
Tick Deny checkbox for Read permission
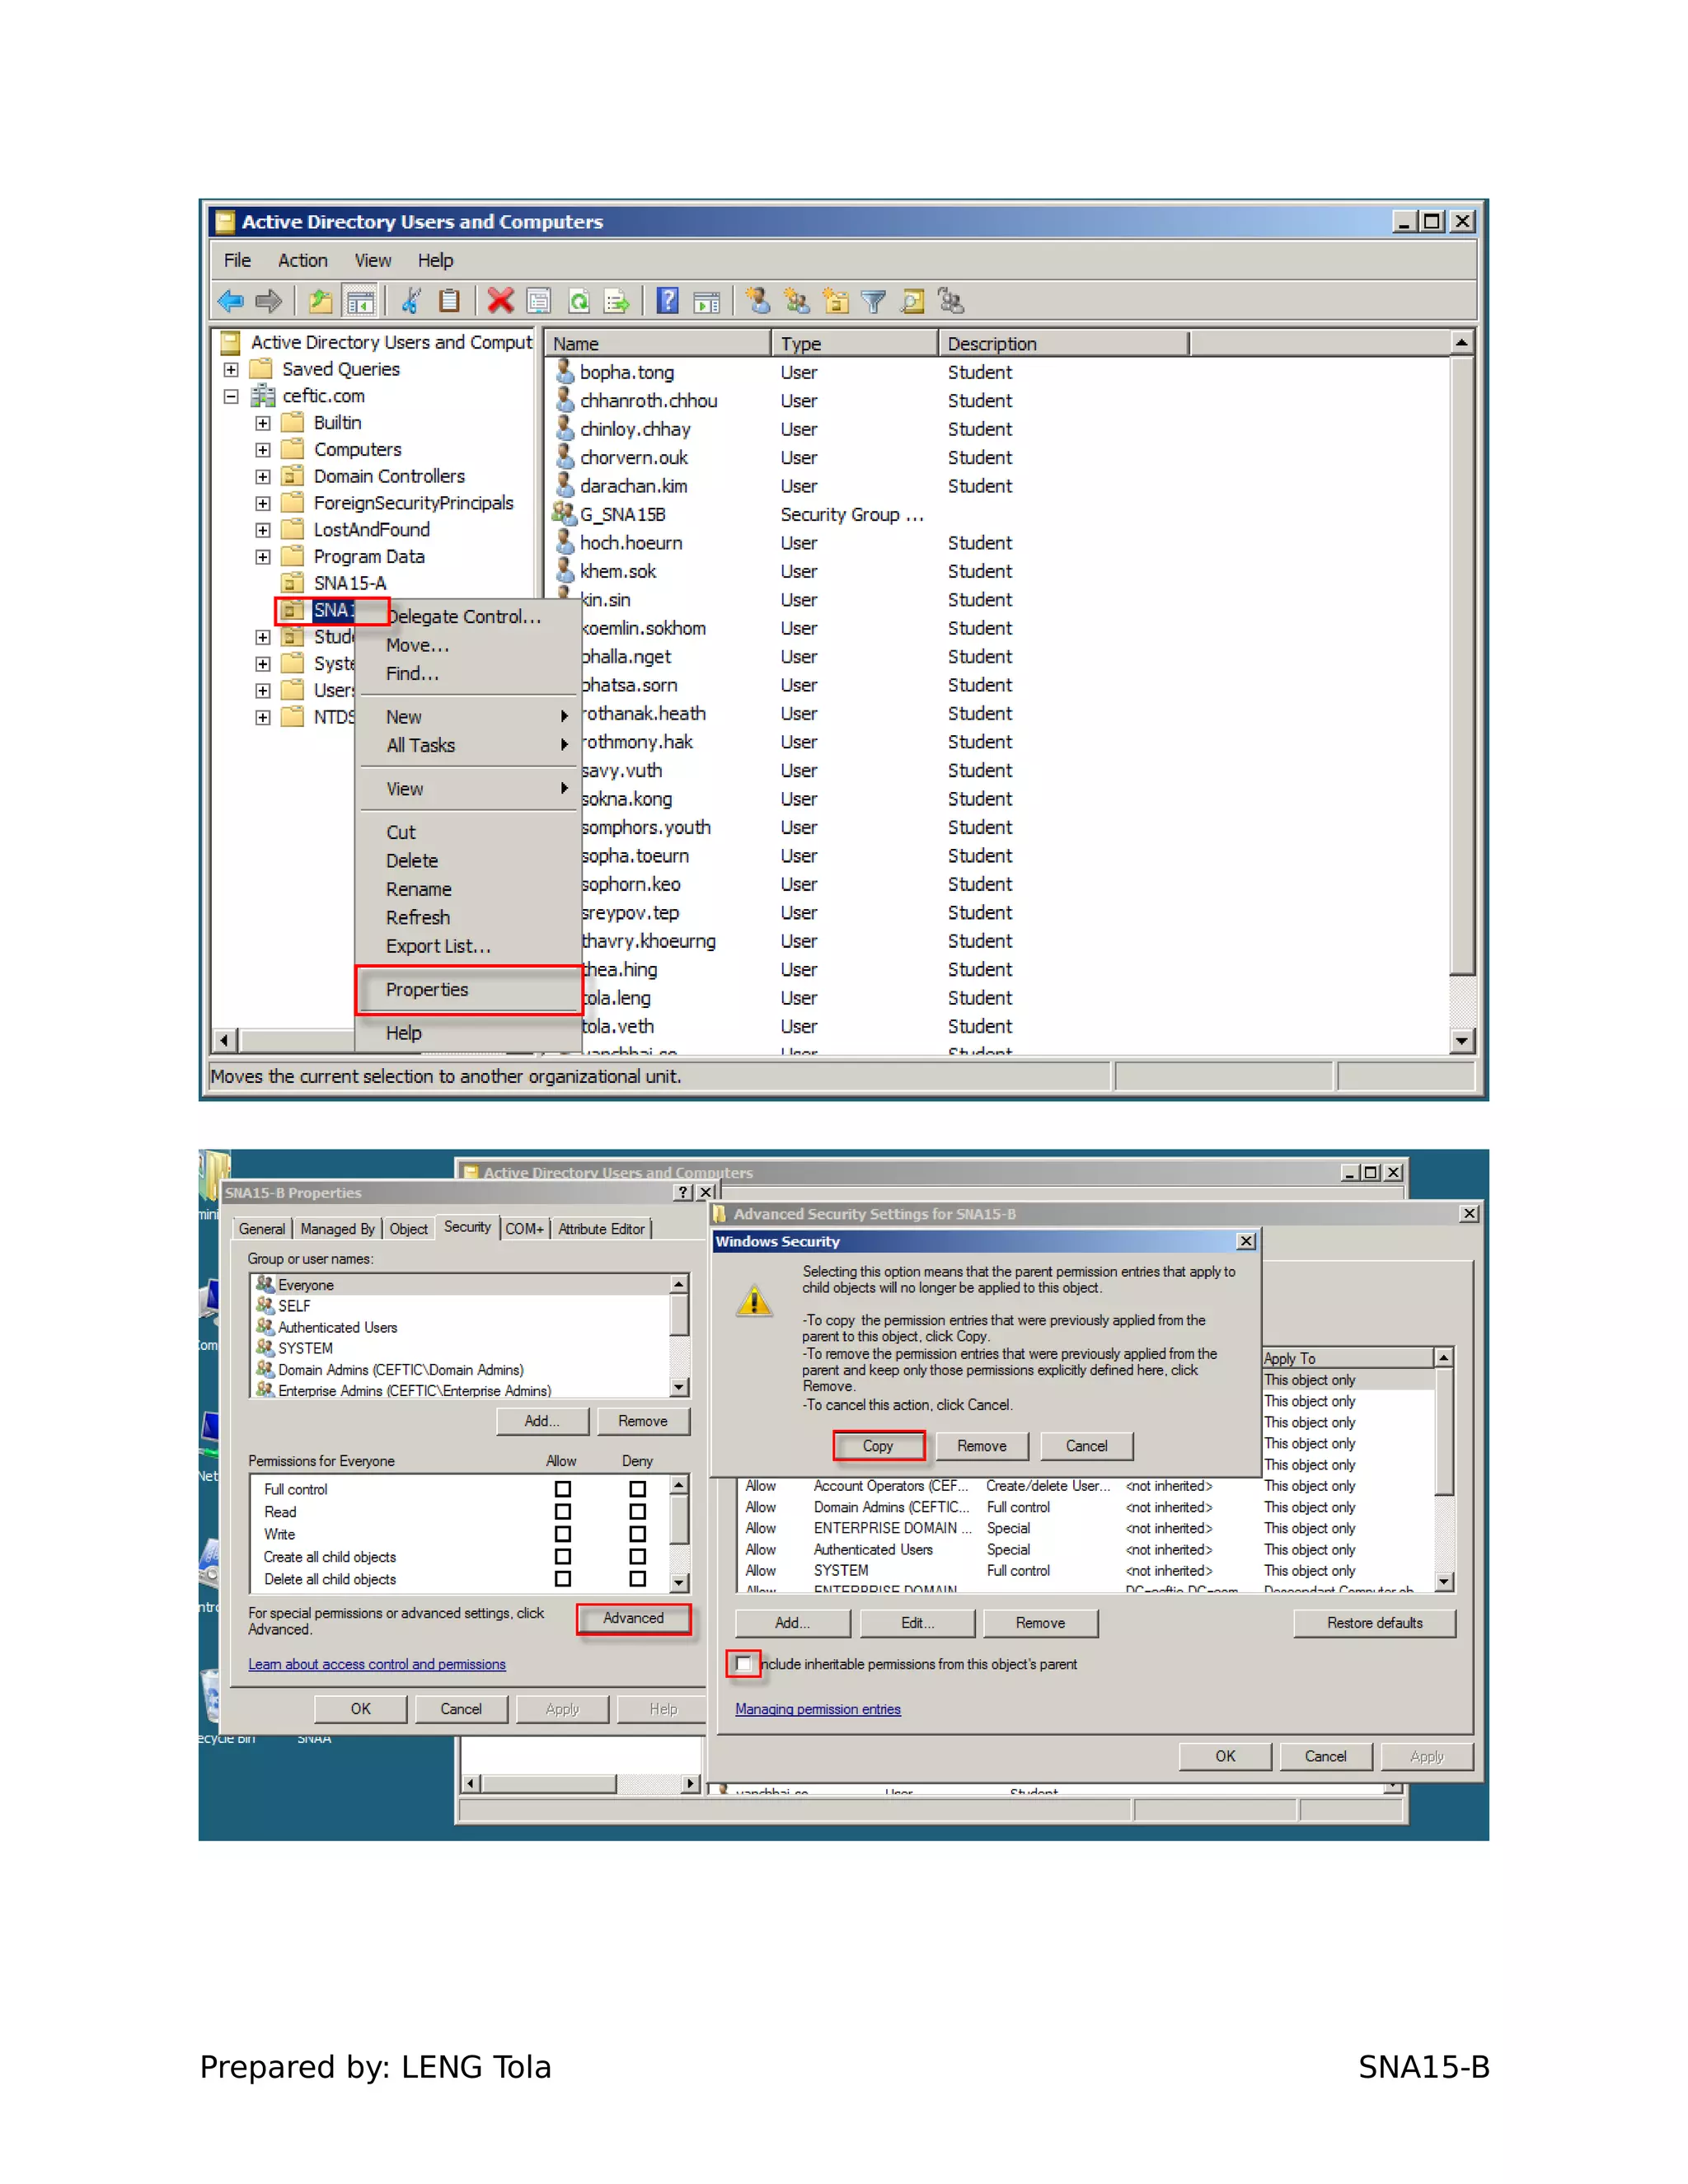pyautogui.click(x=637, y=1512)
